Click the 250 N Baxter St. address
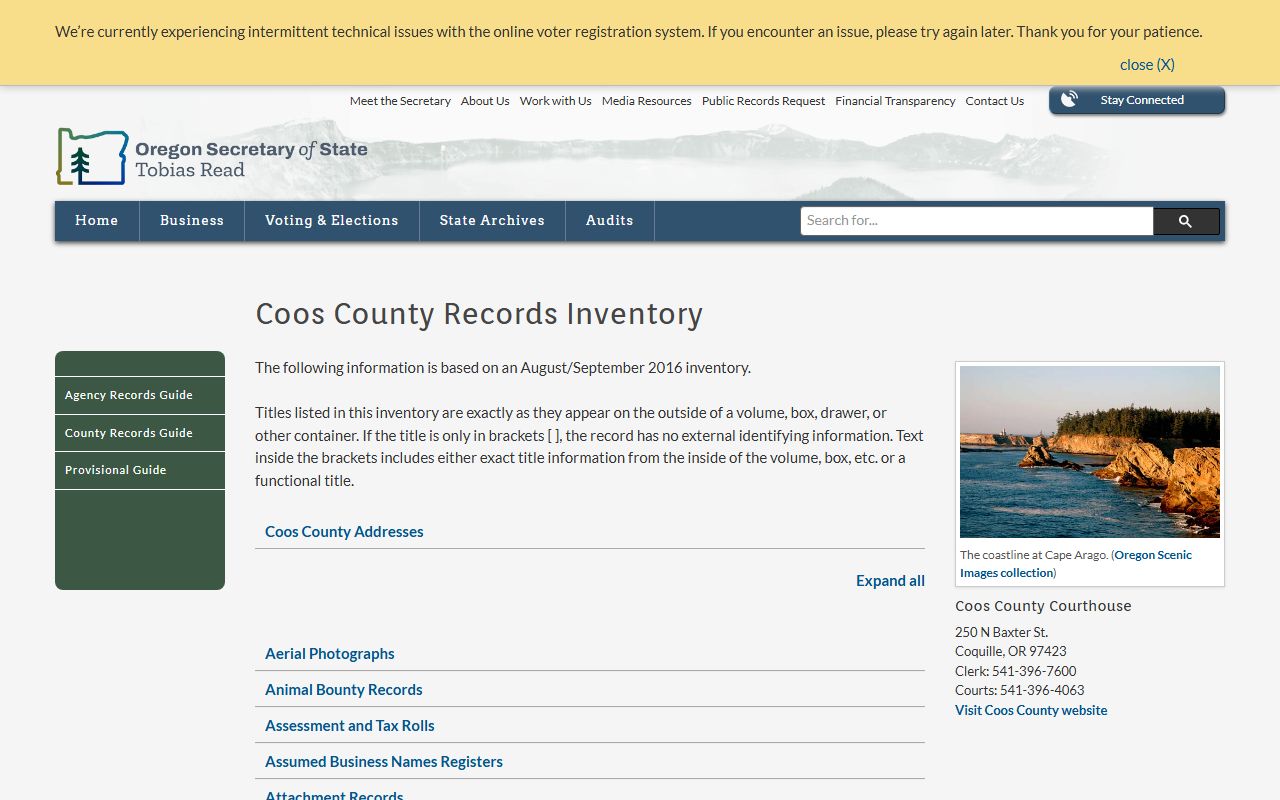This screenshot has height=800, width=1280. [1002, 632]
